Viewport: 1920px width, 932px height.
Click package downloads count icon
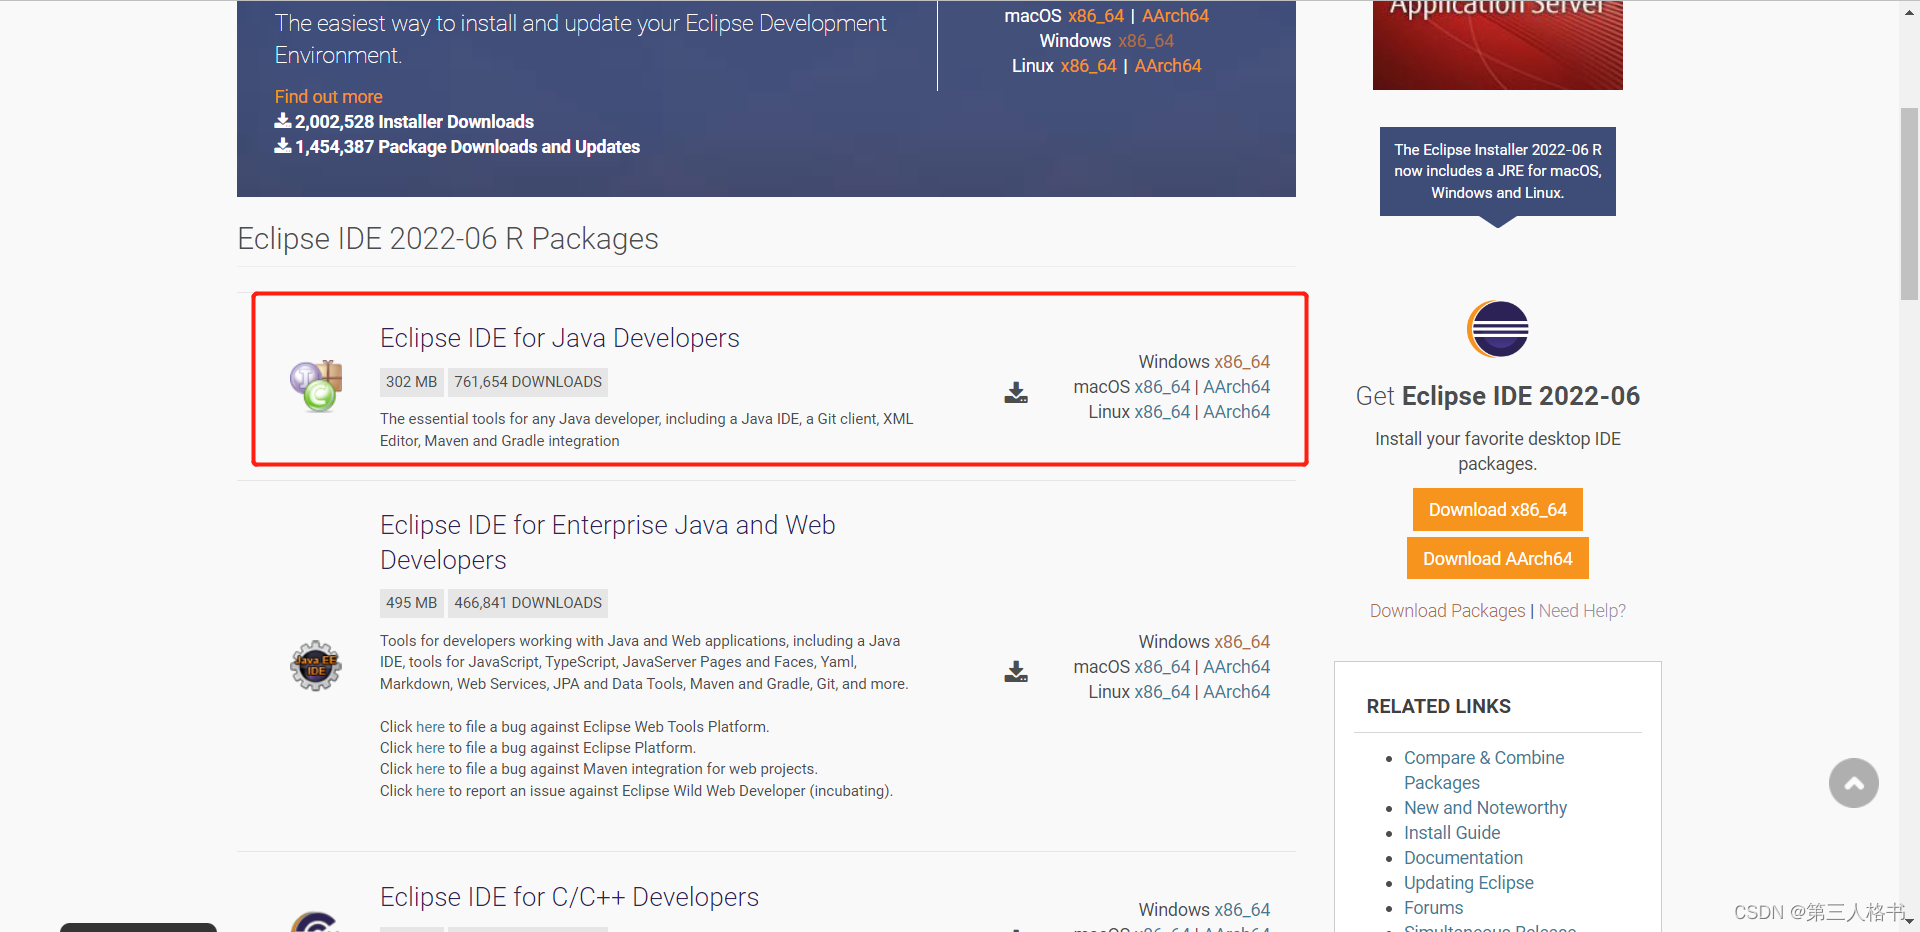point(283,146)
